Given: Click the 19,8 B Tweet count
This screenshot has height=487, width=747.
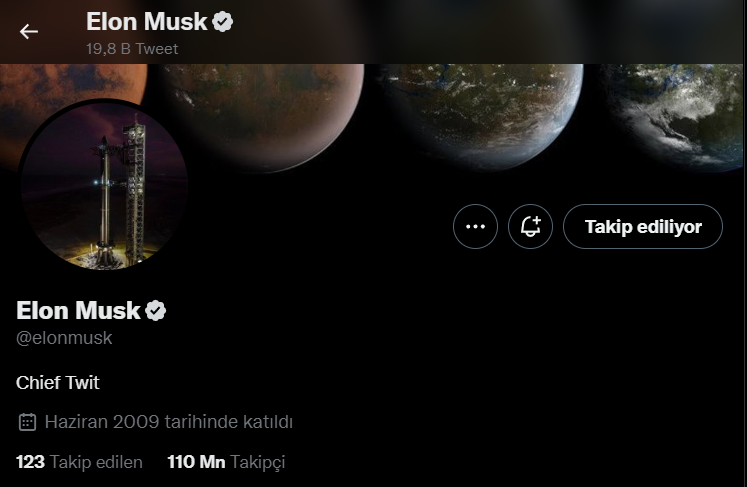Looking at the screenshot, I should coord(132,48).
